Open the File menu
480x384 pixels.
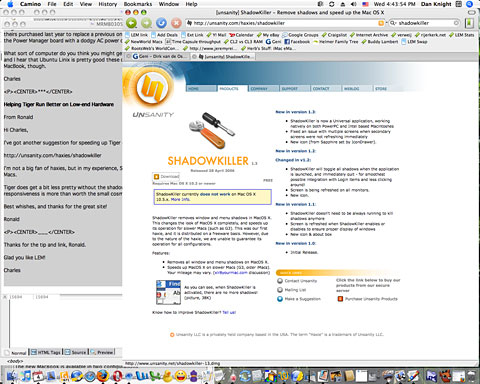point(52,4)
